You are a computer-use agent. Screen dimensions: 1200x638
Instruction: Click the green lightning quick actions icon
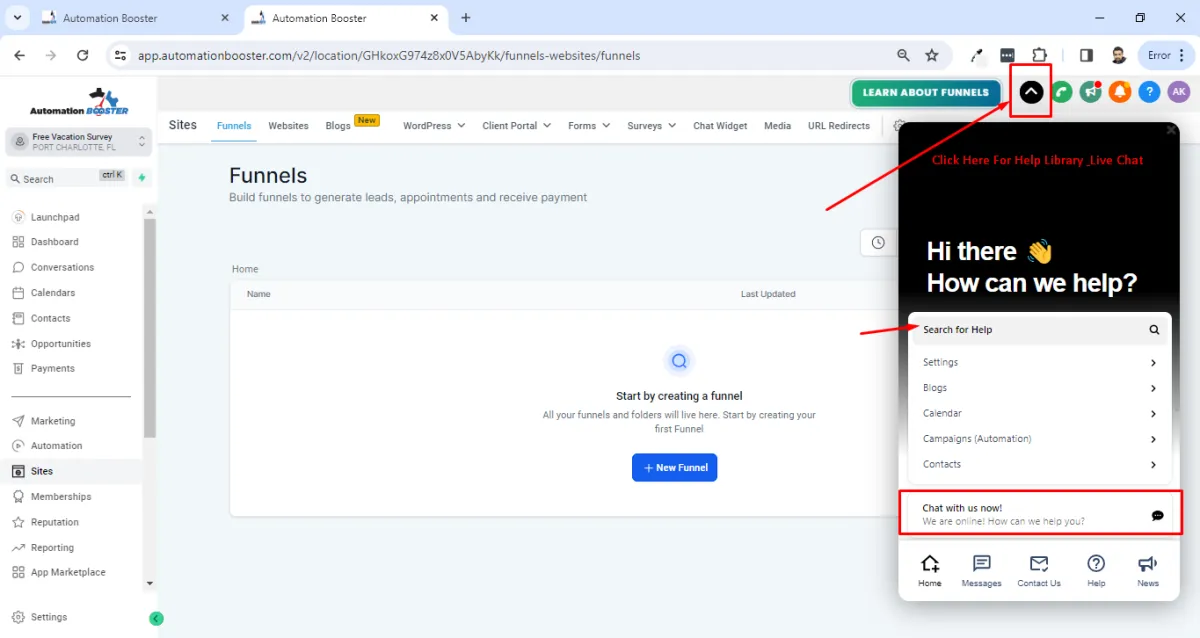pyautogui.click(x=142, y=178)
